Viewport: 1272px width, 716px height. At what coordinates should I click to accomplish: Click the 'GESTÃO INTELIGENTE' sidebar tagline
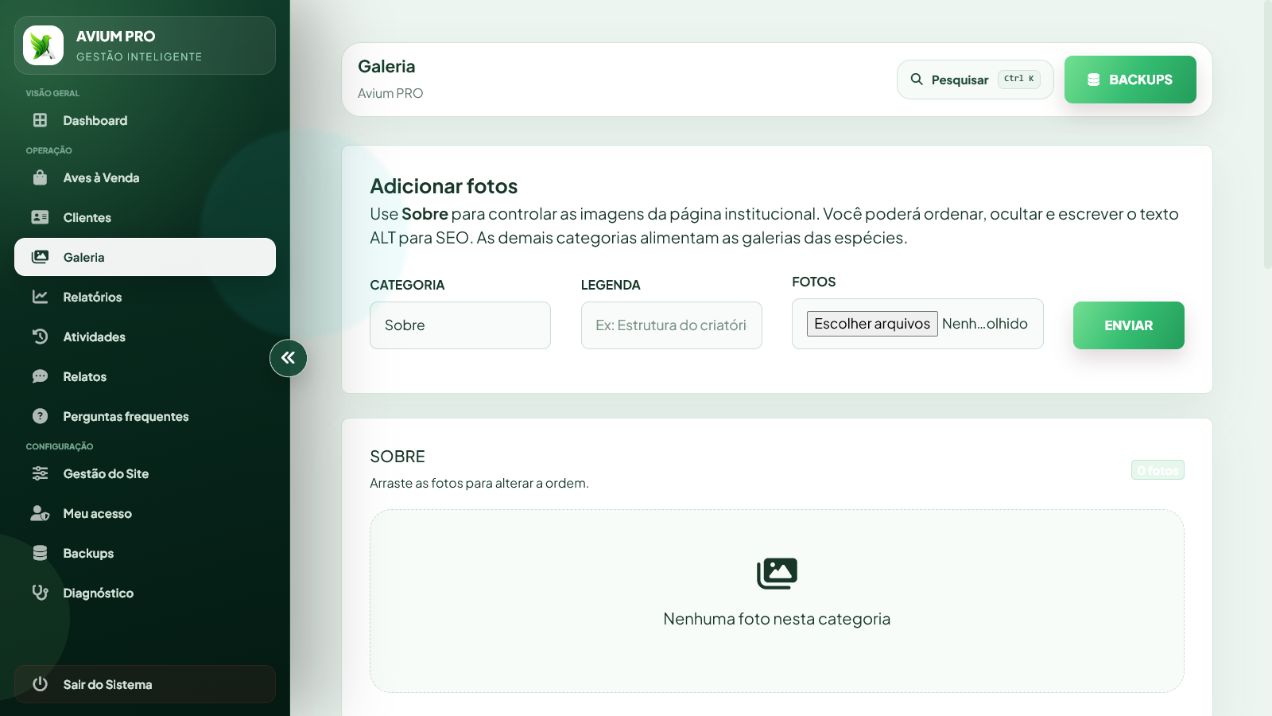tap(139, 57)
